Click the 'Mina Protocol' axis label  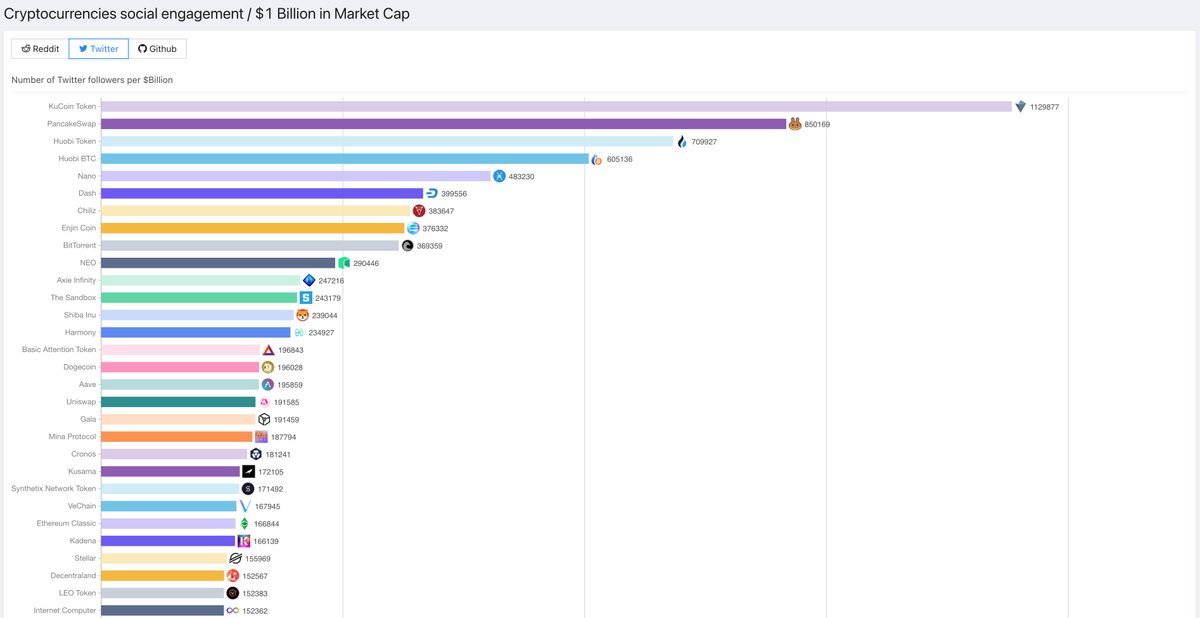72,437
